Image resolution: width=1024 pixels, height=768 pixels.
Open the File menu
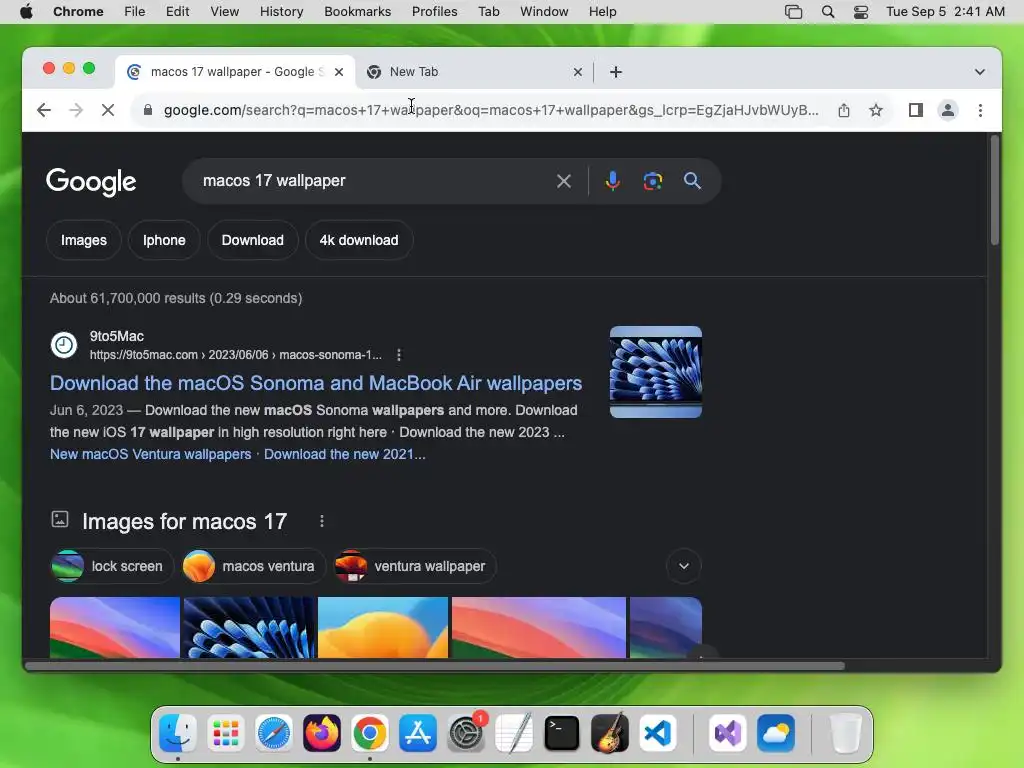point(135,12)
